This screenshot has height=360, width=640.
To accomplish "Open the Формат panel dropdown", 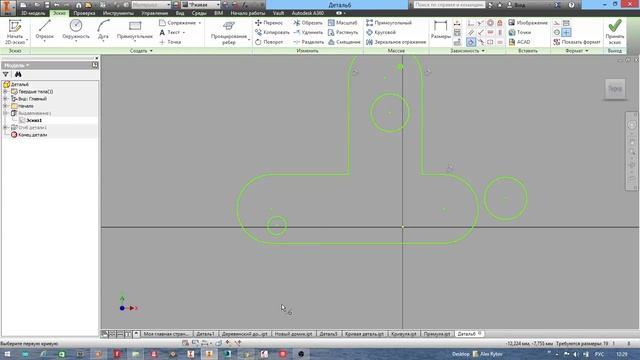I will tap(577, 51).
